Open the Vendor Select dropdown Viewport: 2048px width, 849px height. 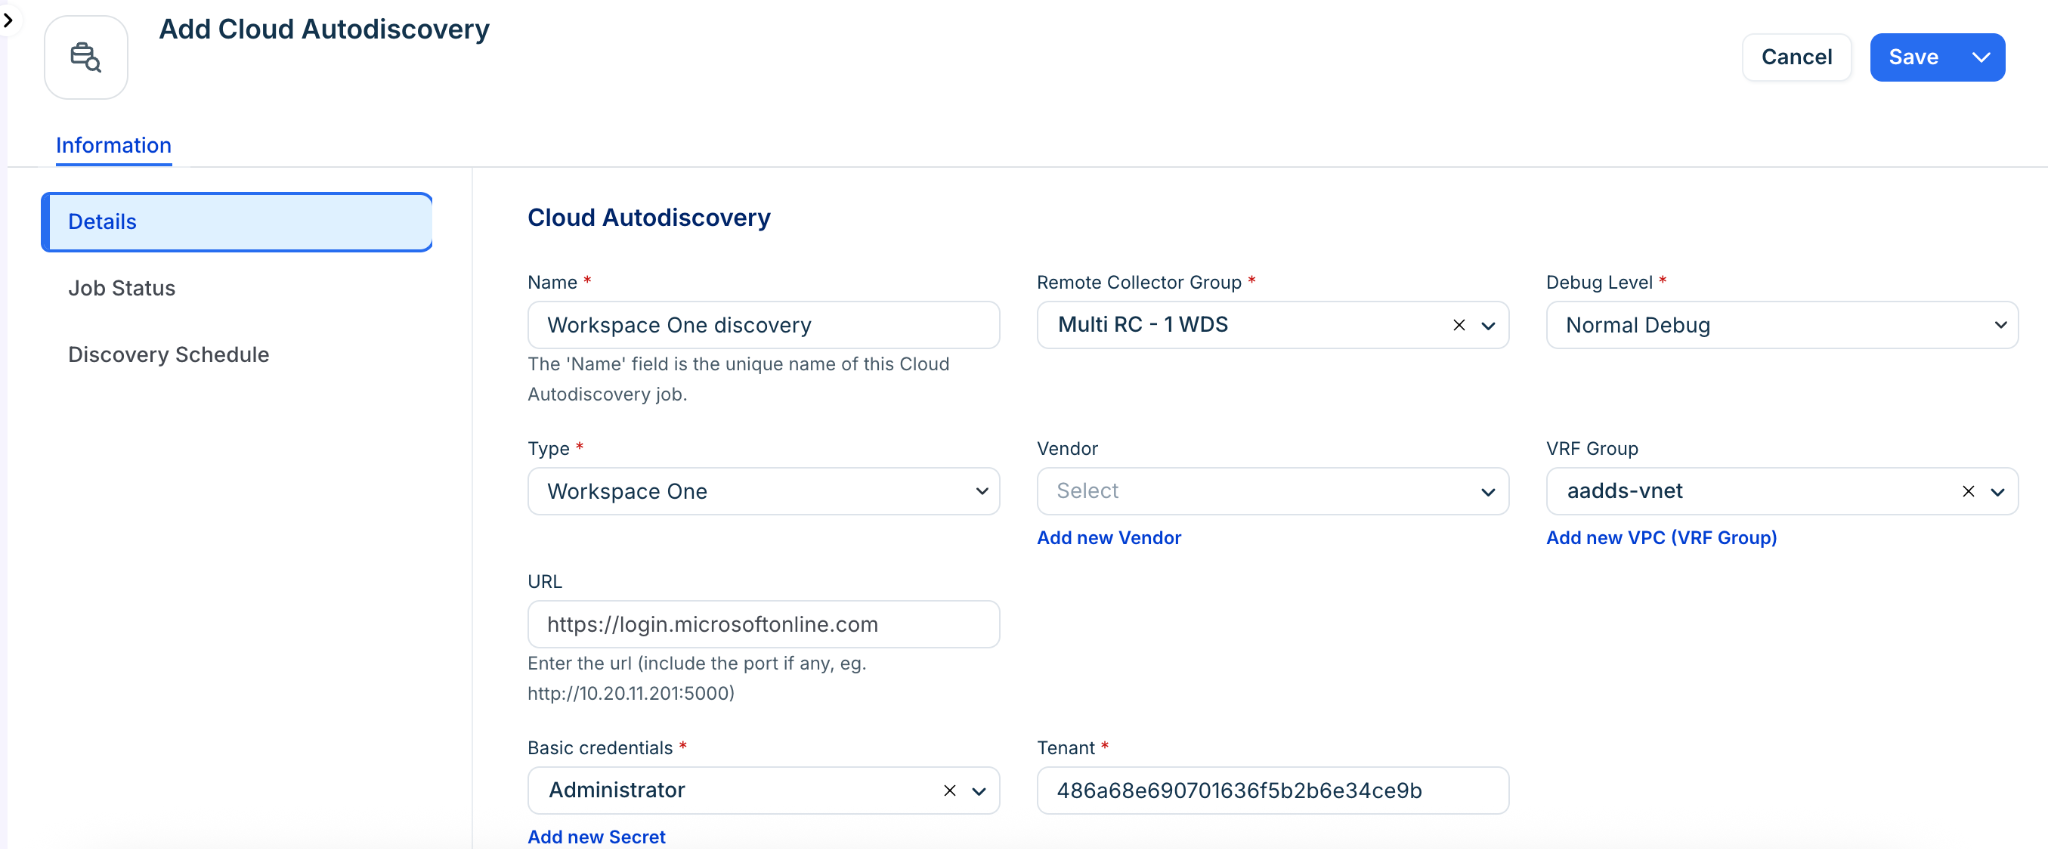(x=1272, y=491)
